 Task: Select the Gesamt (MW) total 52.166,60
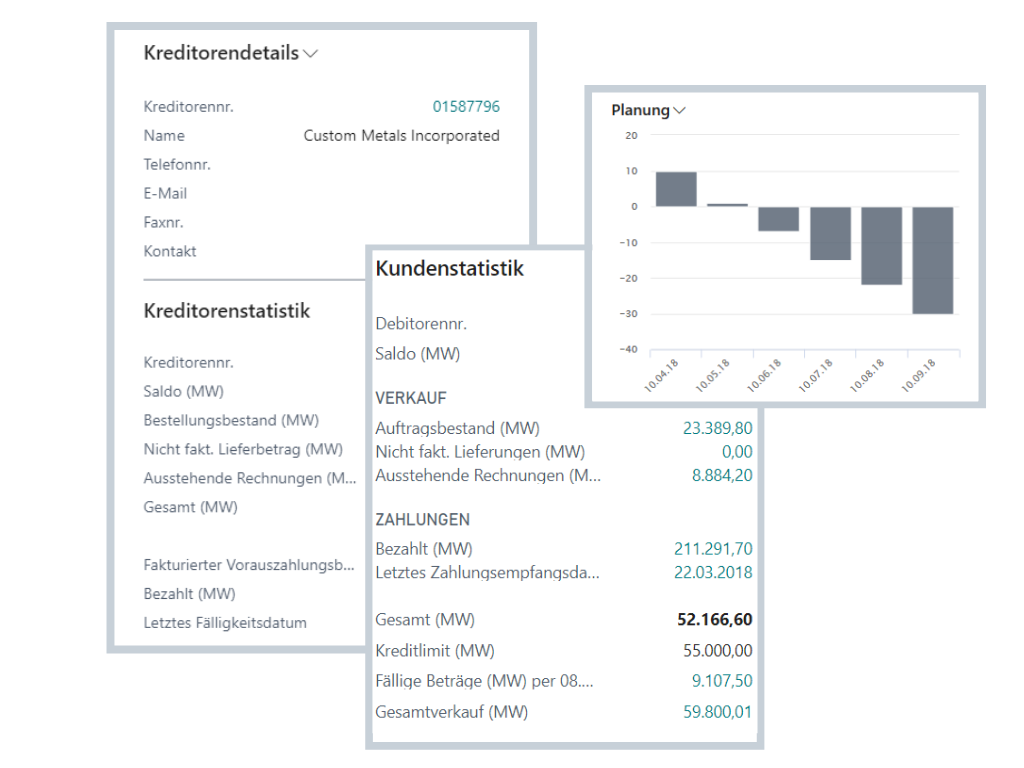click(x=714, y=619)
